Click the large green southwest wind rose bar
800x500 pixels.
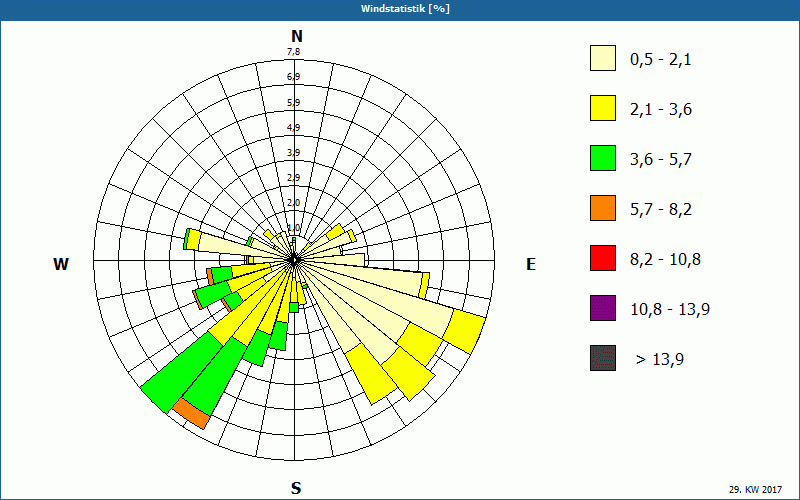181,372
